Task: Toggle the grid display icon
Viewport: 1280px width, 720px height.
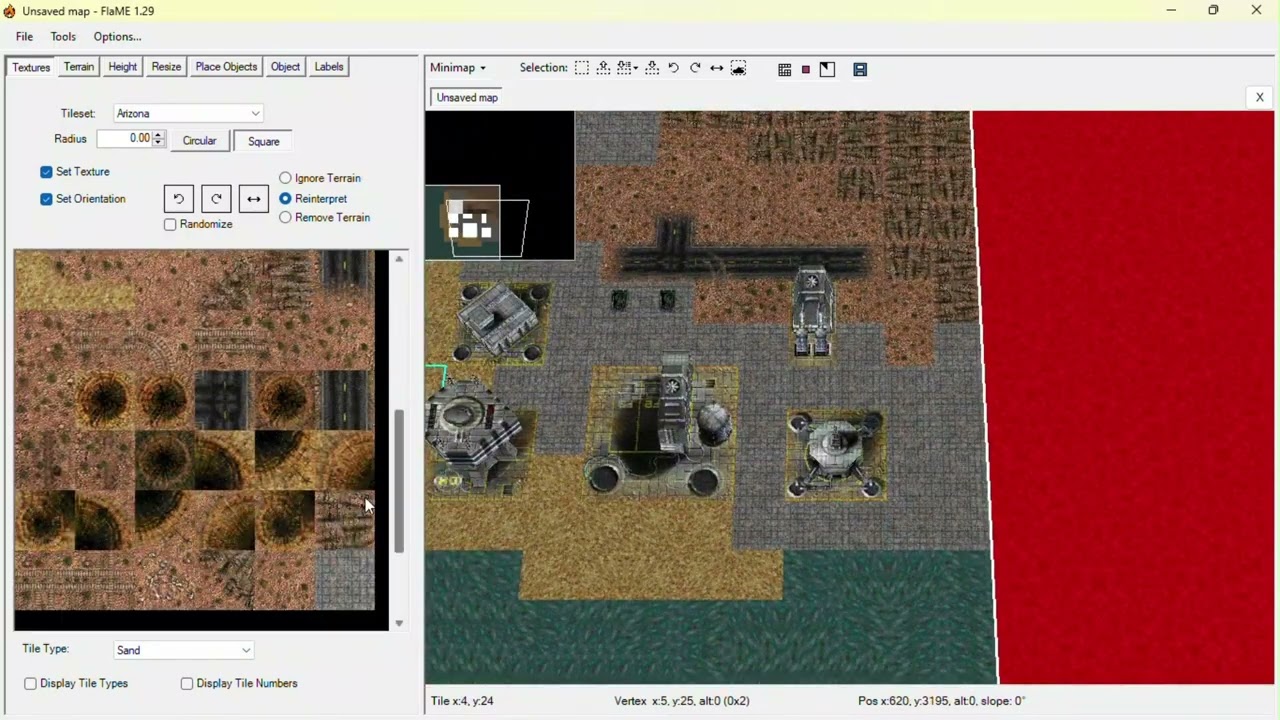Action: click(785, 69)
